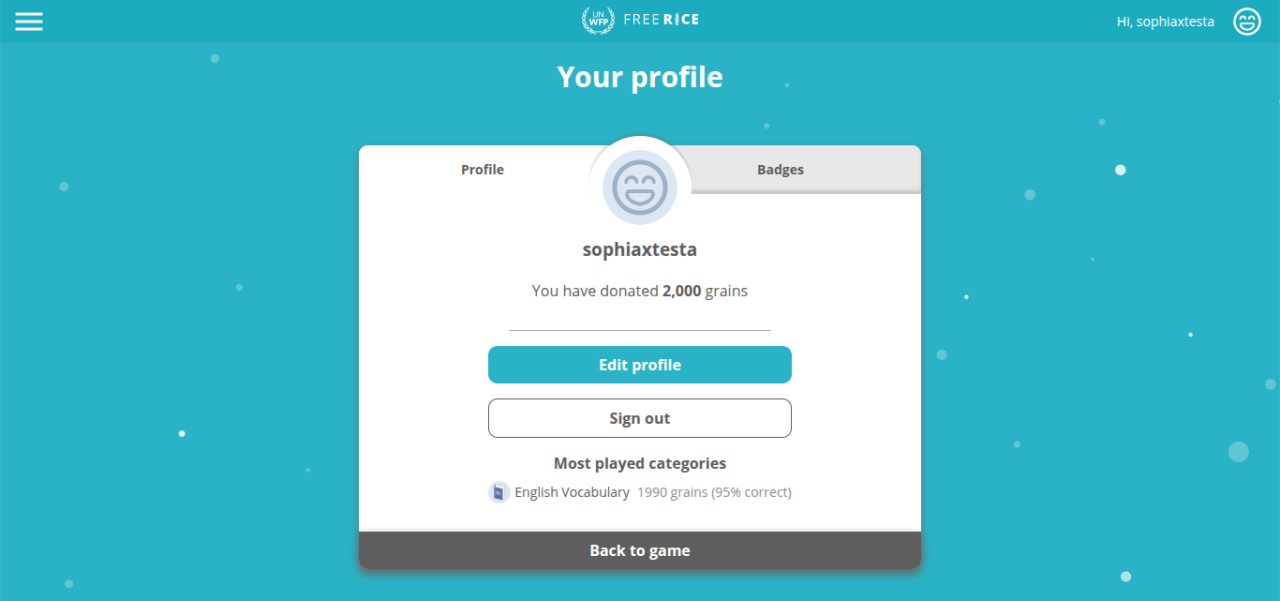Click the bold 2,000 grains donated count
Screen dimensions: 1280x601
pyautogui.click(x=681, y=291)
